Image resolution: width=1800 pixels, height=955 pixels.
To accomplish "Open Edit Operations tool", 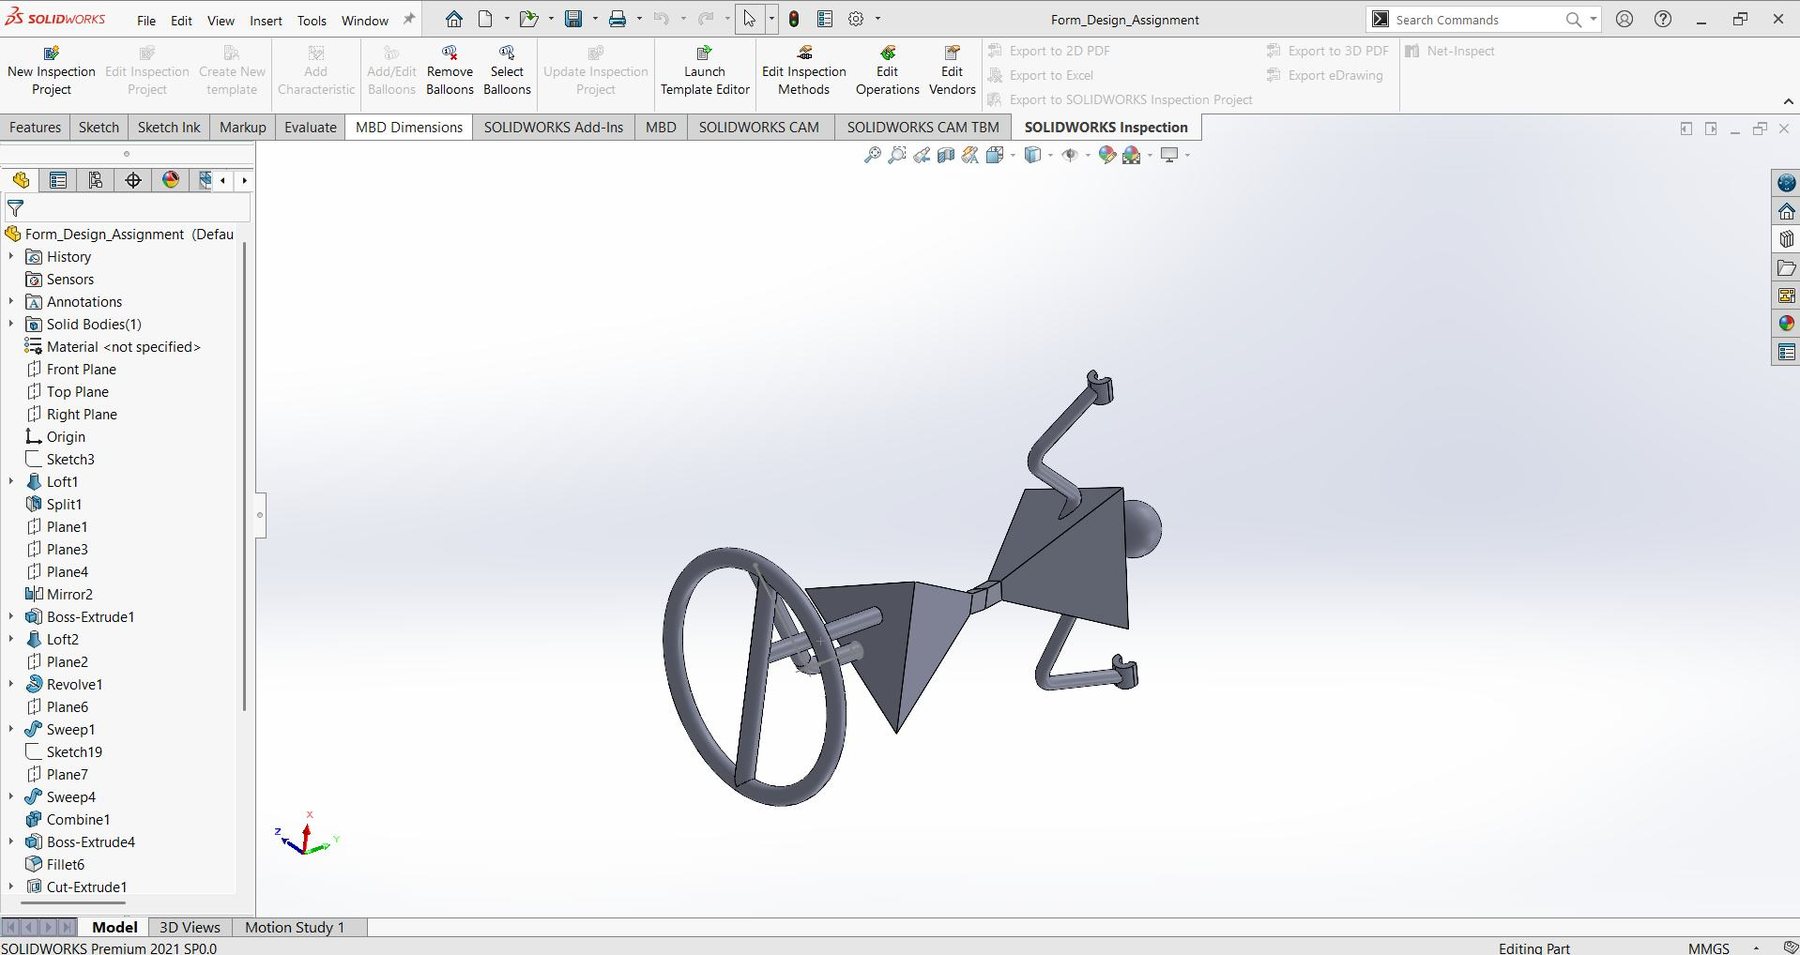I will [887, 71].
